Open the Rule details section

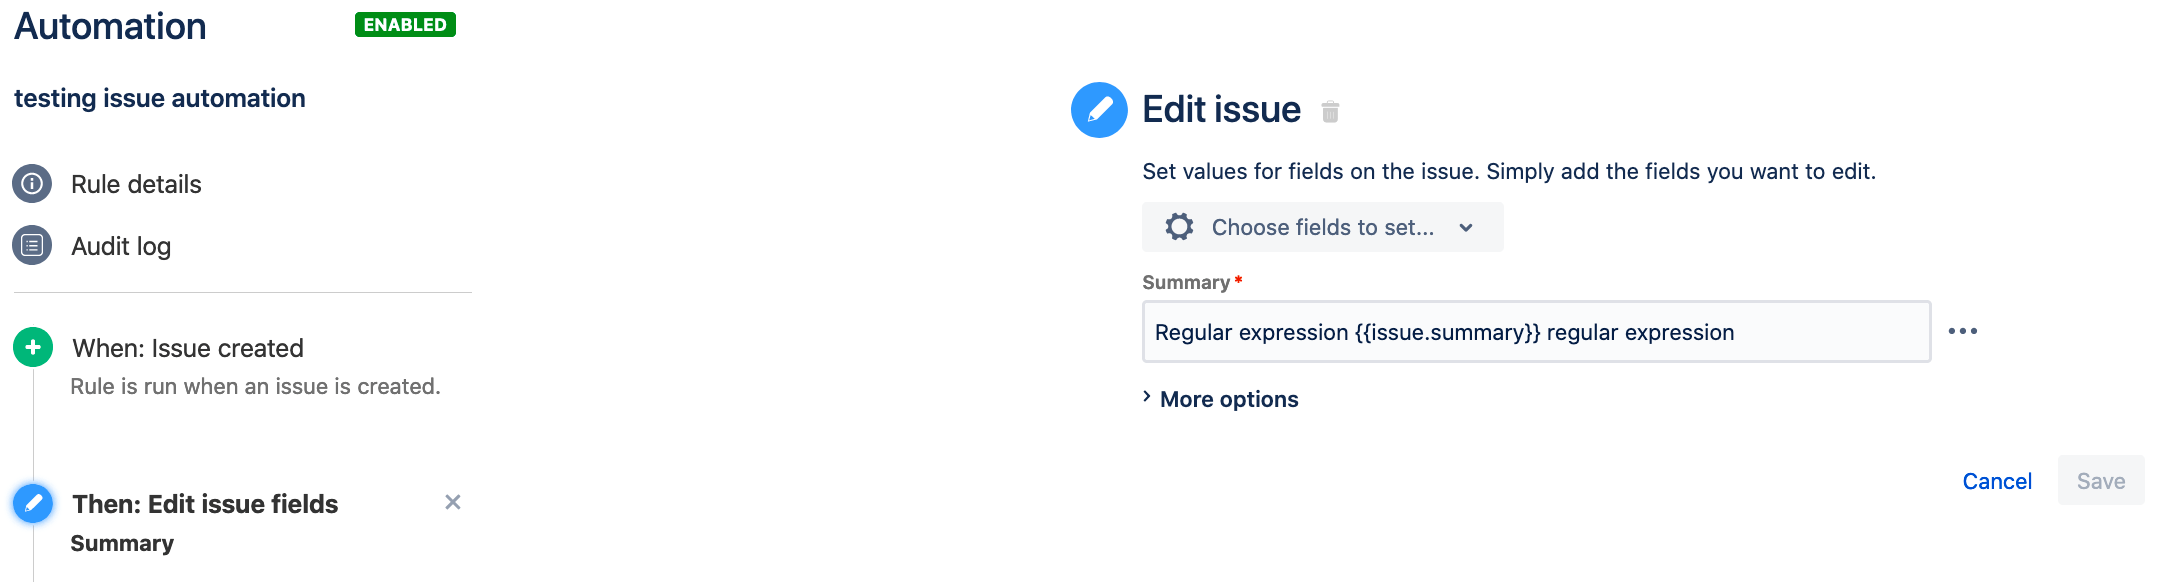tap(136, 184)
